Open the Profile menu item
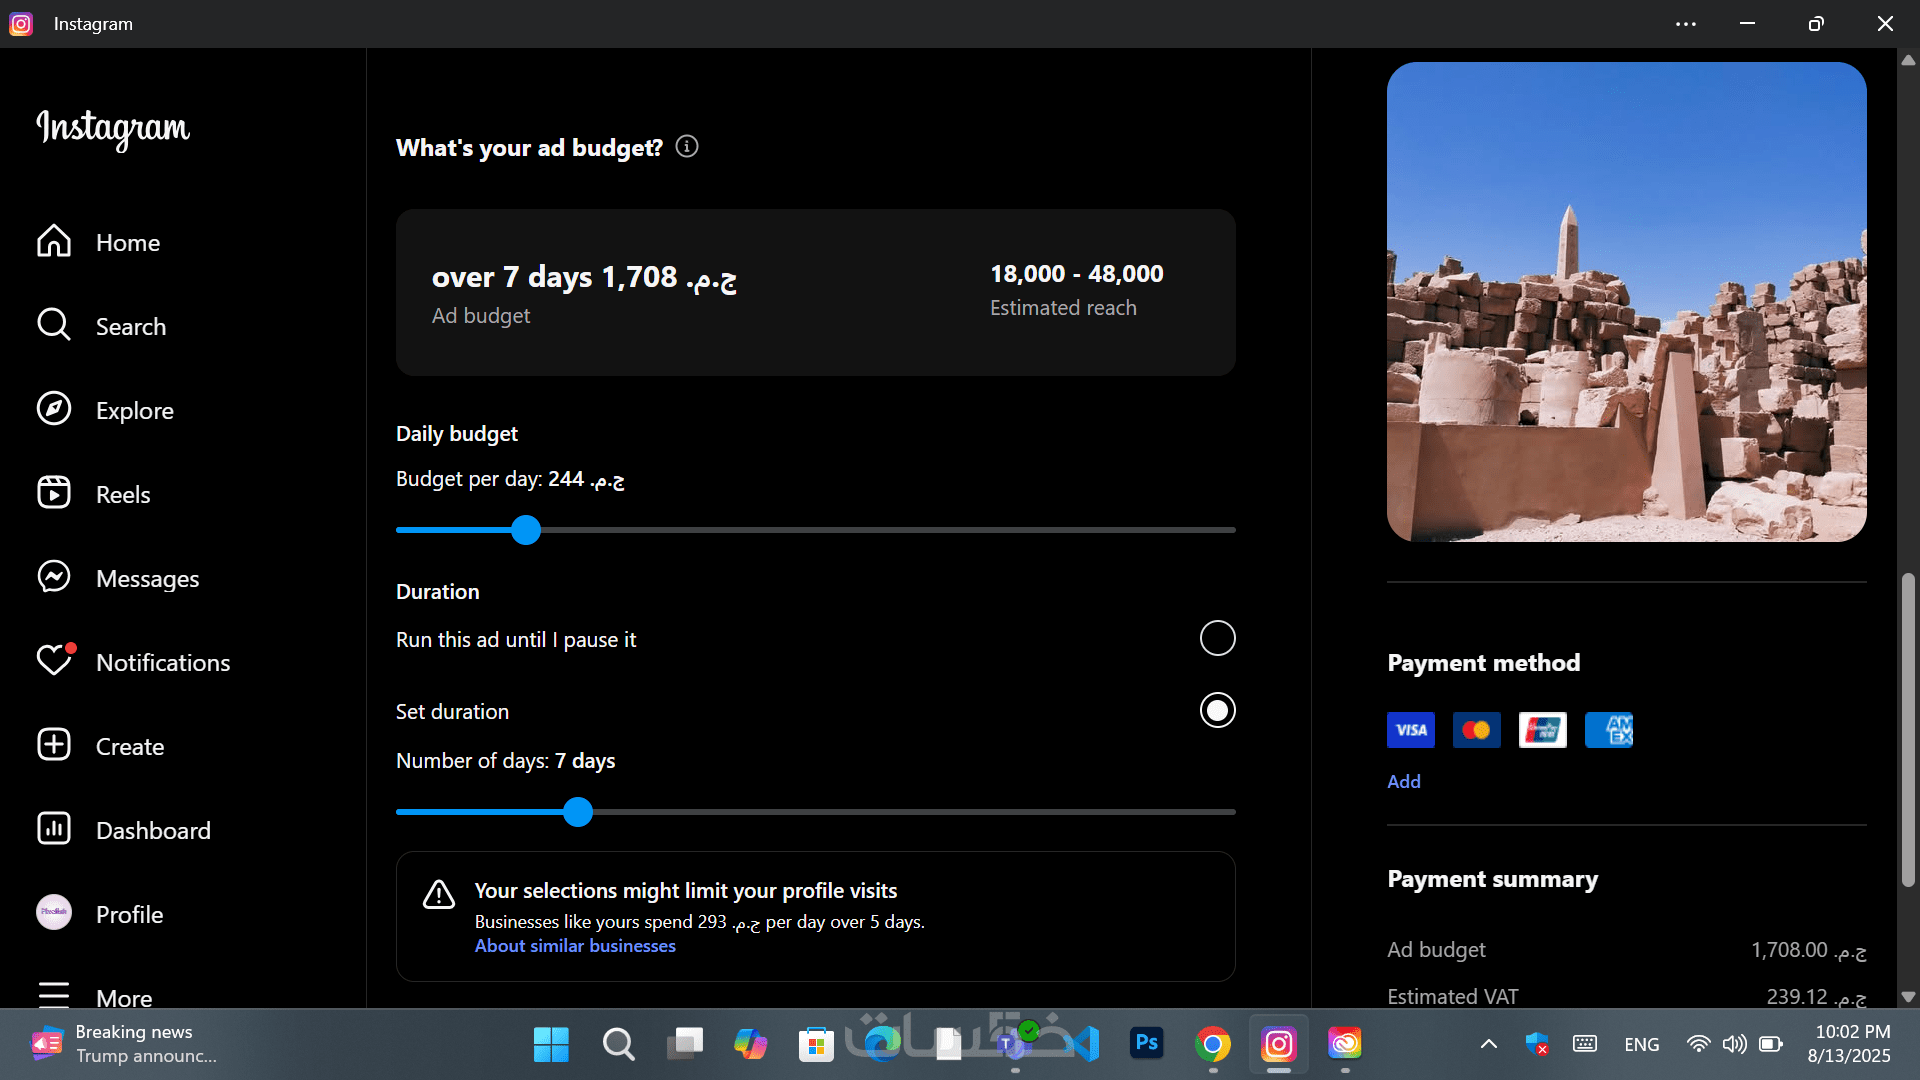Image resolution: width=1920 pixels, height=1080 pixels. pyautogui.click(x=129, y=914)
